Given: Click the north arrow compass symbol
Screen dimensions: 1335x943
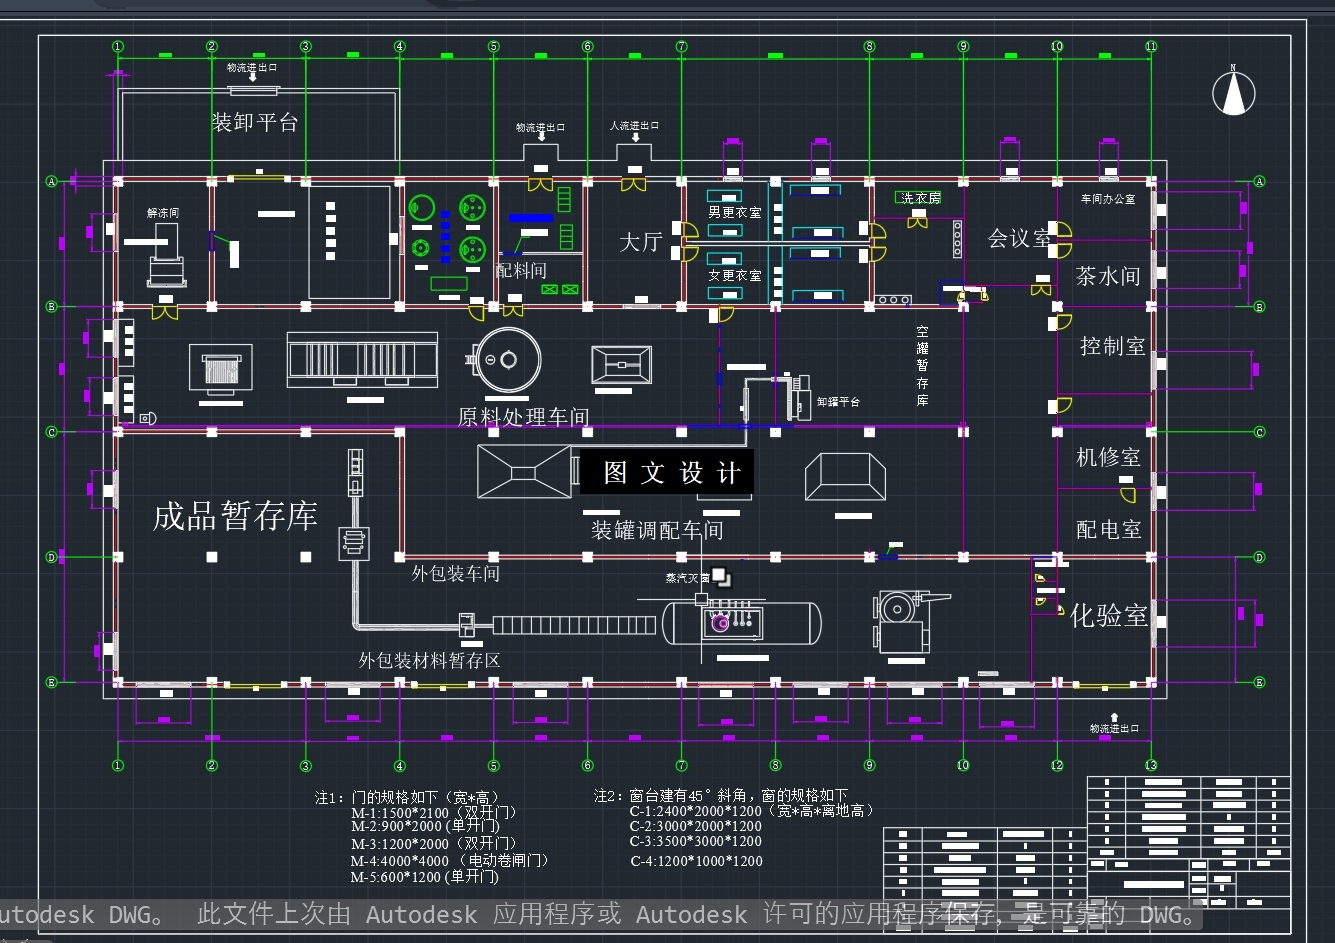Looking at the screenshot, I should (1234, 92).
